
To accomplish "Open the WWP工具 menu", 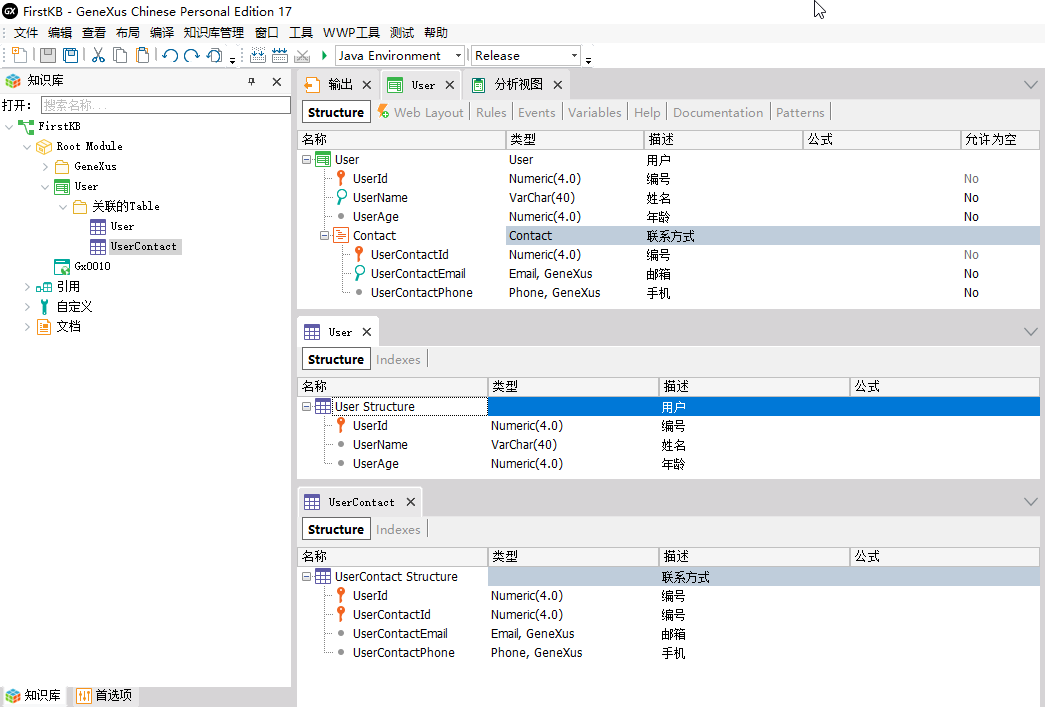I will pos(351,33).
